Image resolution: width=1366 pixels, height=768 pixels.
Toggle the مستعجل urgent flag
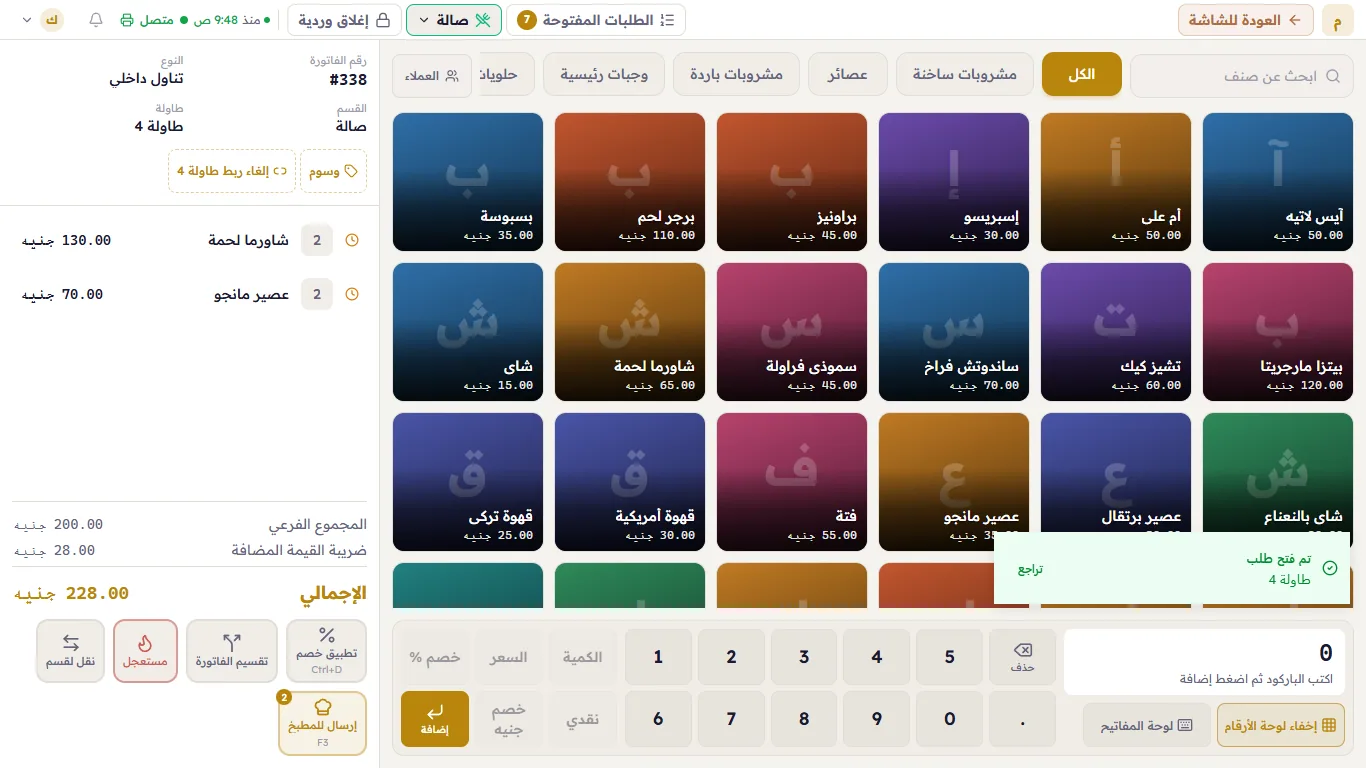[145, 651]
